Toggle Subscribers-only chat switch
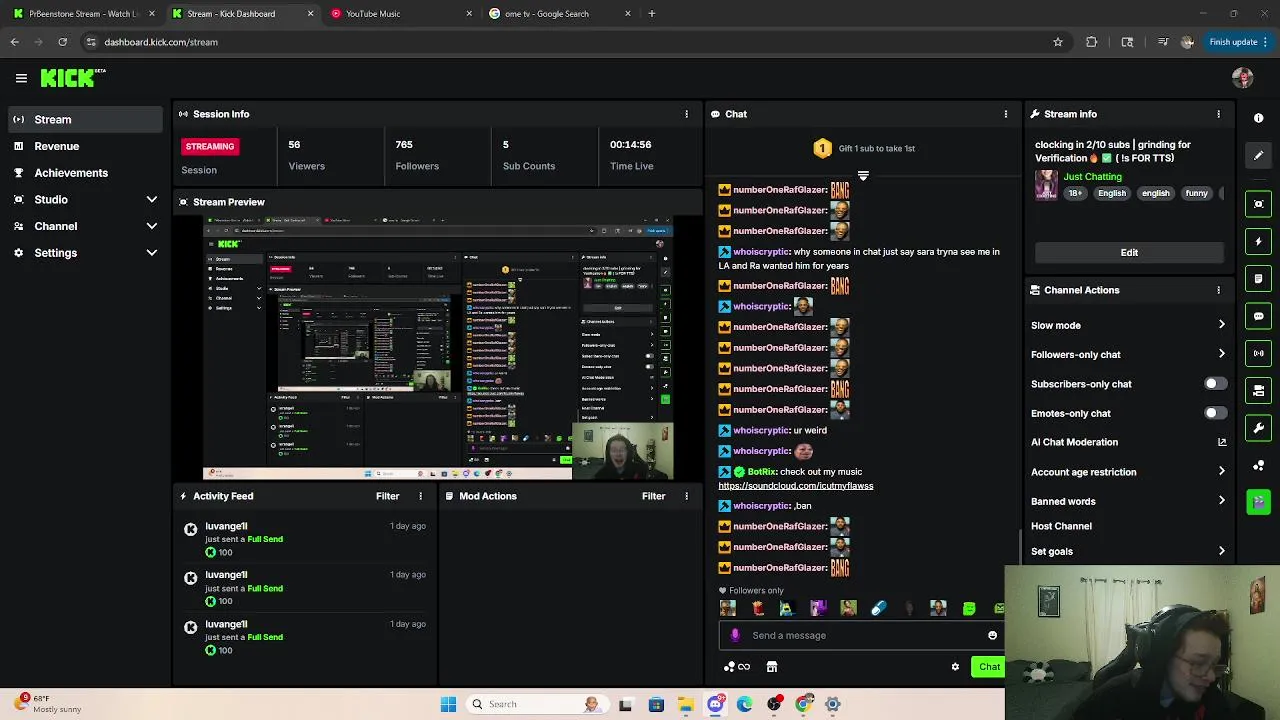The height and width of the screenshot is (720, 1280). click(x=1215, y=384)
